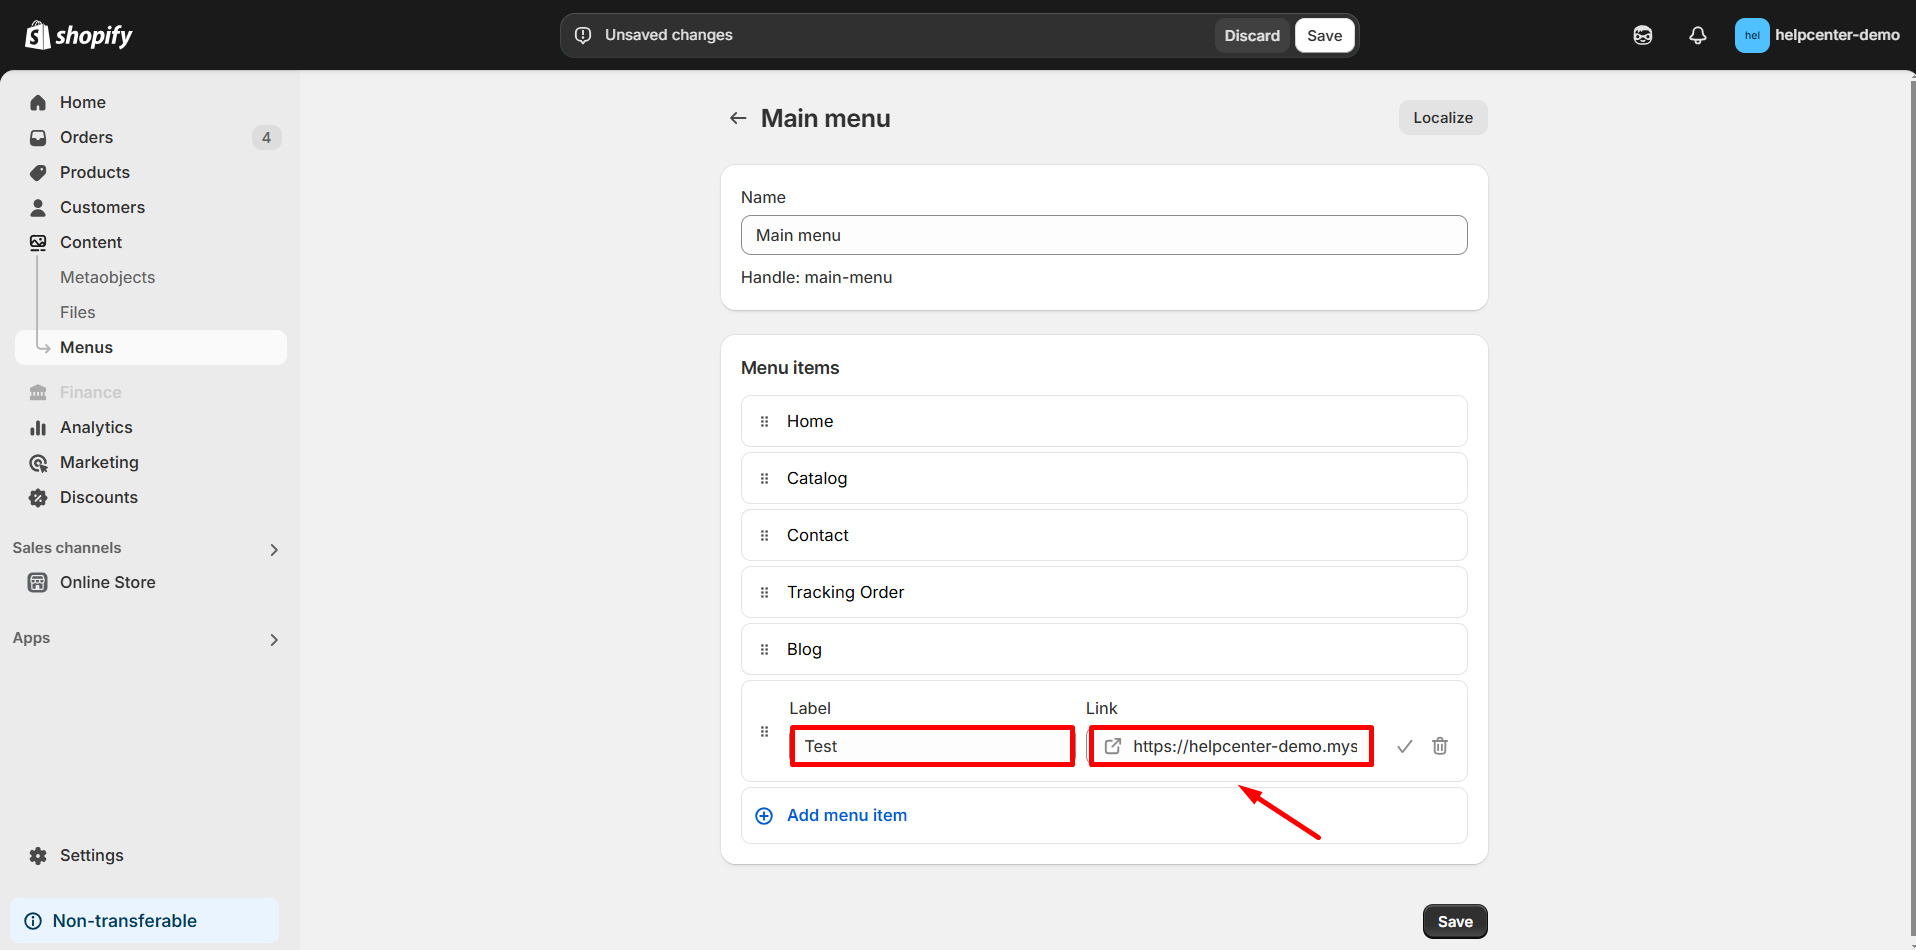Viewport: 1916px width, 950px height.
Task: Open the Sidekick assistant icon
Action: point(1642,35)
